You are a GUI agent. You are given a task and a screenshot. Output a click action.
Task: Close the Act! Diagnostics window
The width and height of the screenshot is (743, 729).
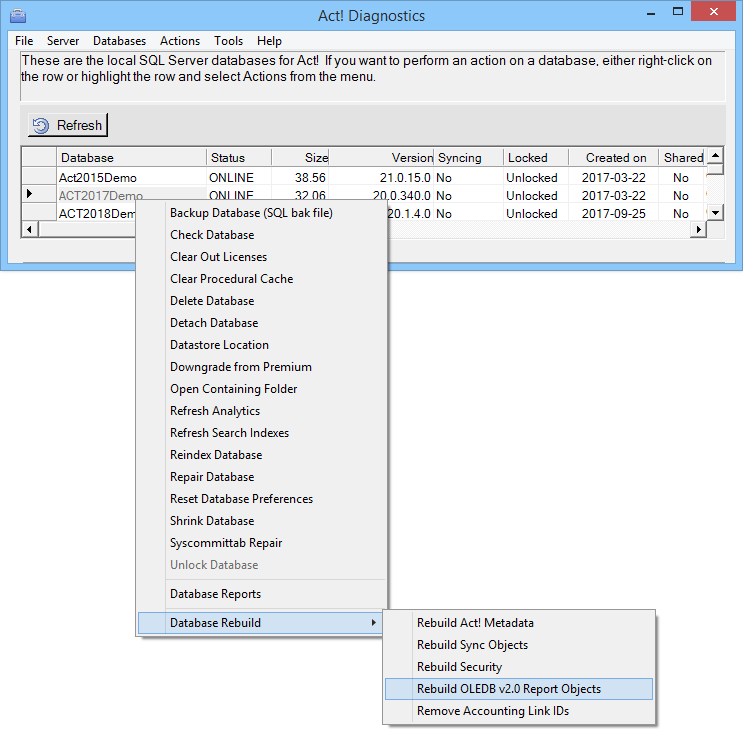(x=714, y=12)
